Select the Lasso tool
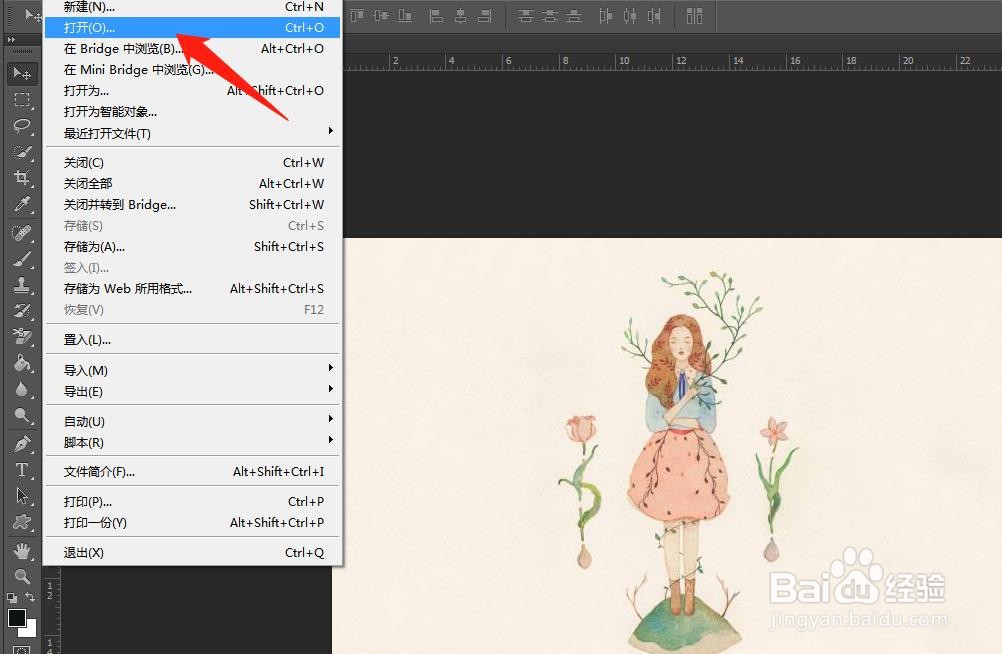 point(22,126)
